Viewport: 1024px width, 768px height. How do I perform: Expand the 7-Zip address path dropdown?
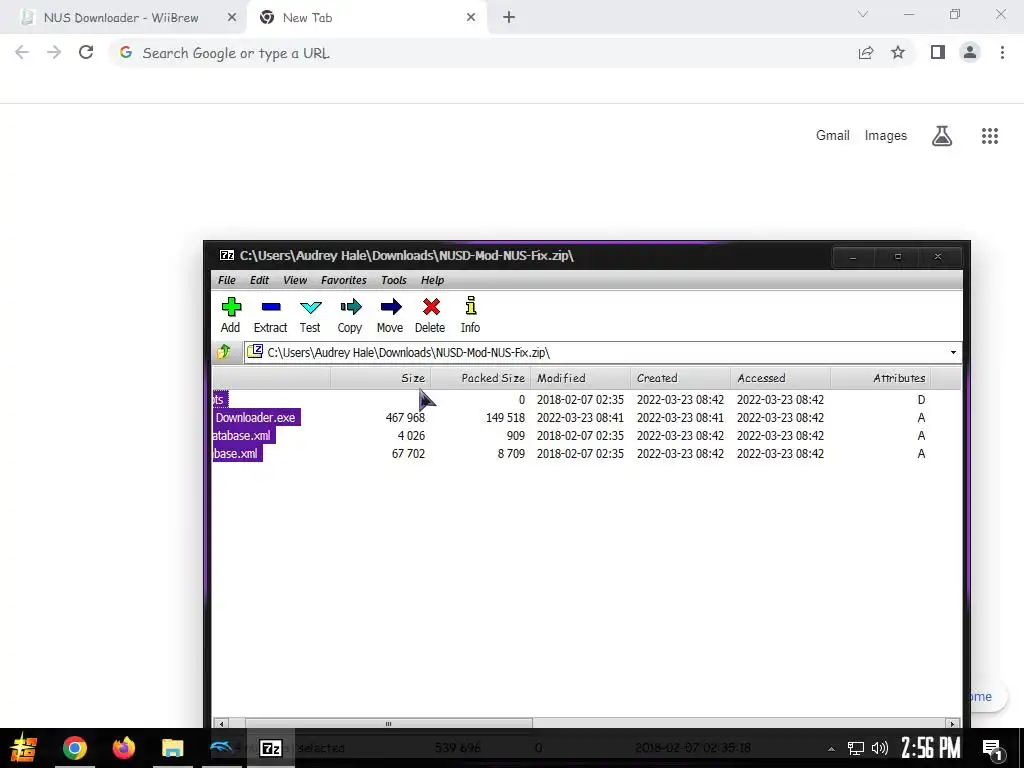click(x=953, y=353)
